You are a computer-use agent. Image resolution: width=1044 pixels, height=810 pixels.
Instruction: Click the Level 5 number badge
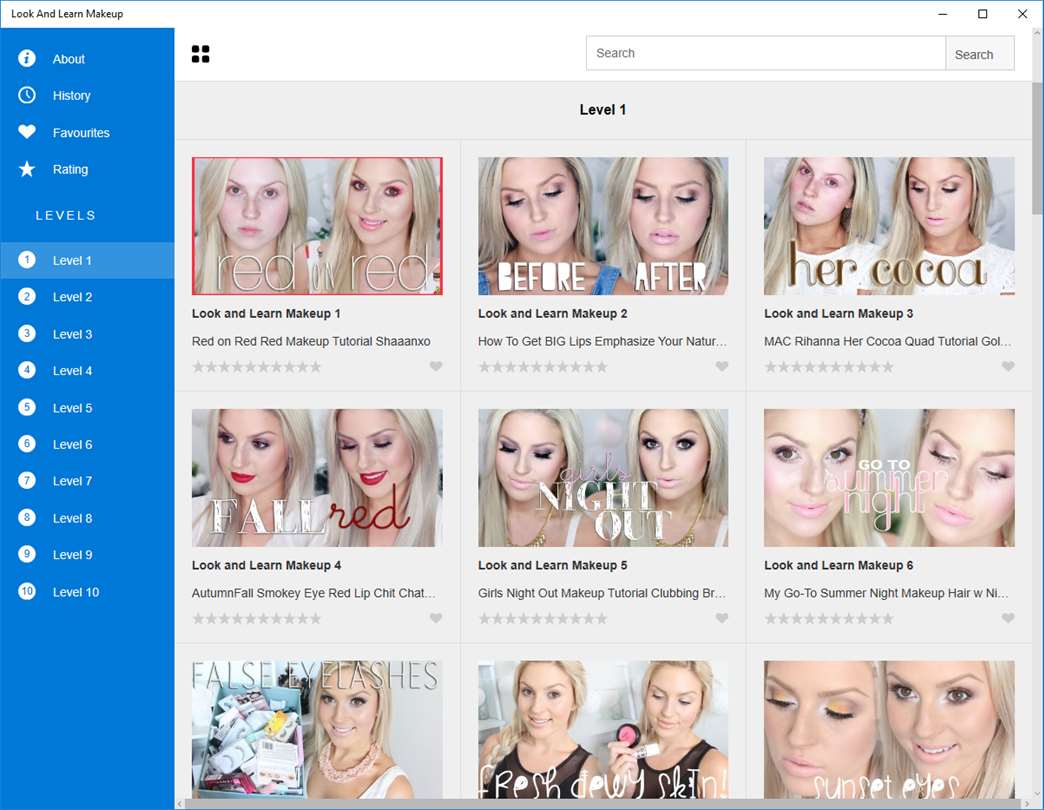pyautogui.click(x=27, y=407)
